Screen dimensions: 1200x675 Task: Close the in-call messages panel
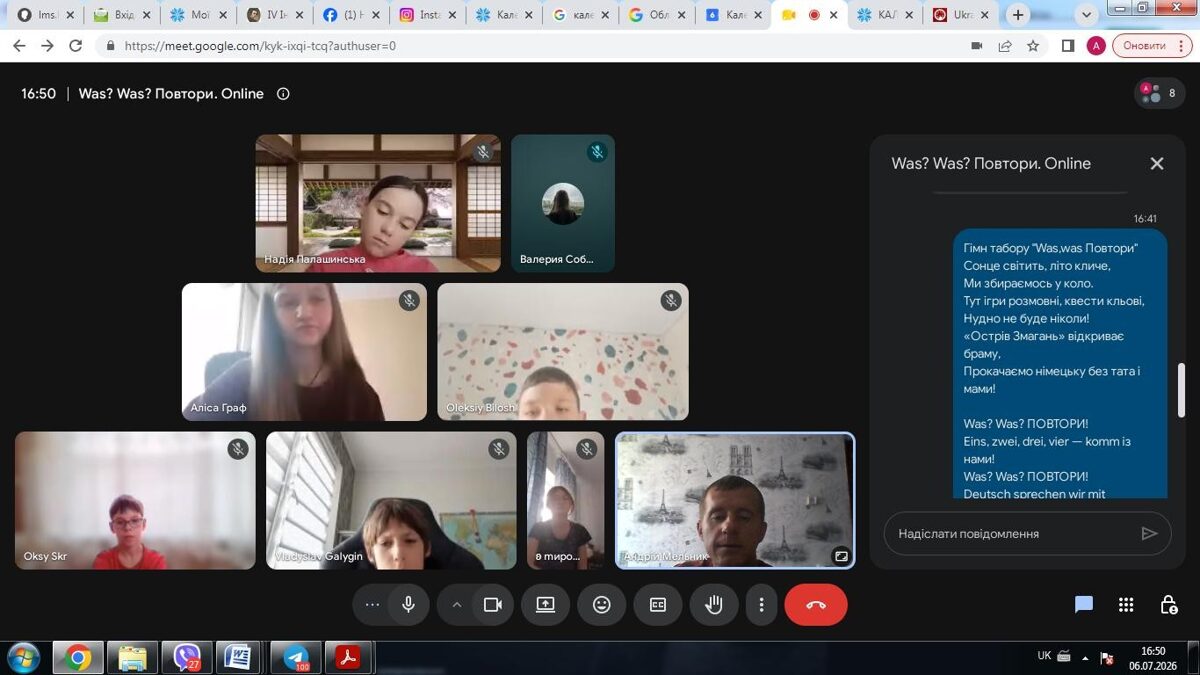[x=1157, y=163]
